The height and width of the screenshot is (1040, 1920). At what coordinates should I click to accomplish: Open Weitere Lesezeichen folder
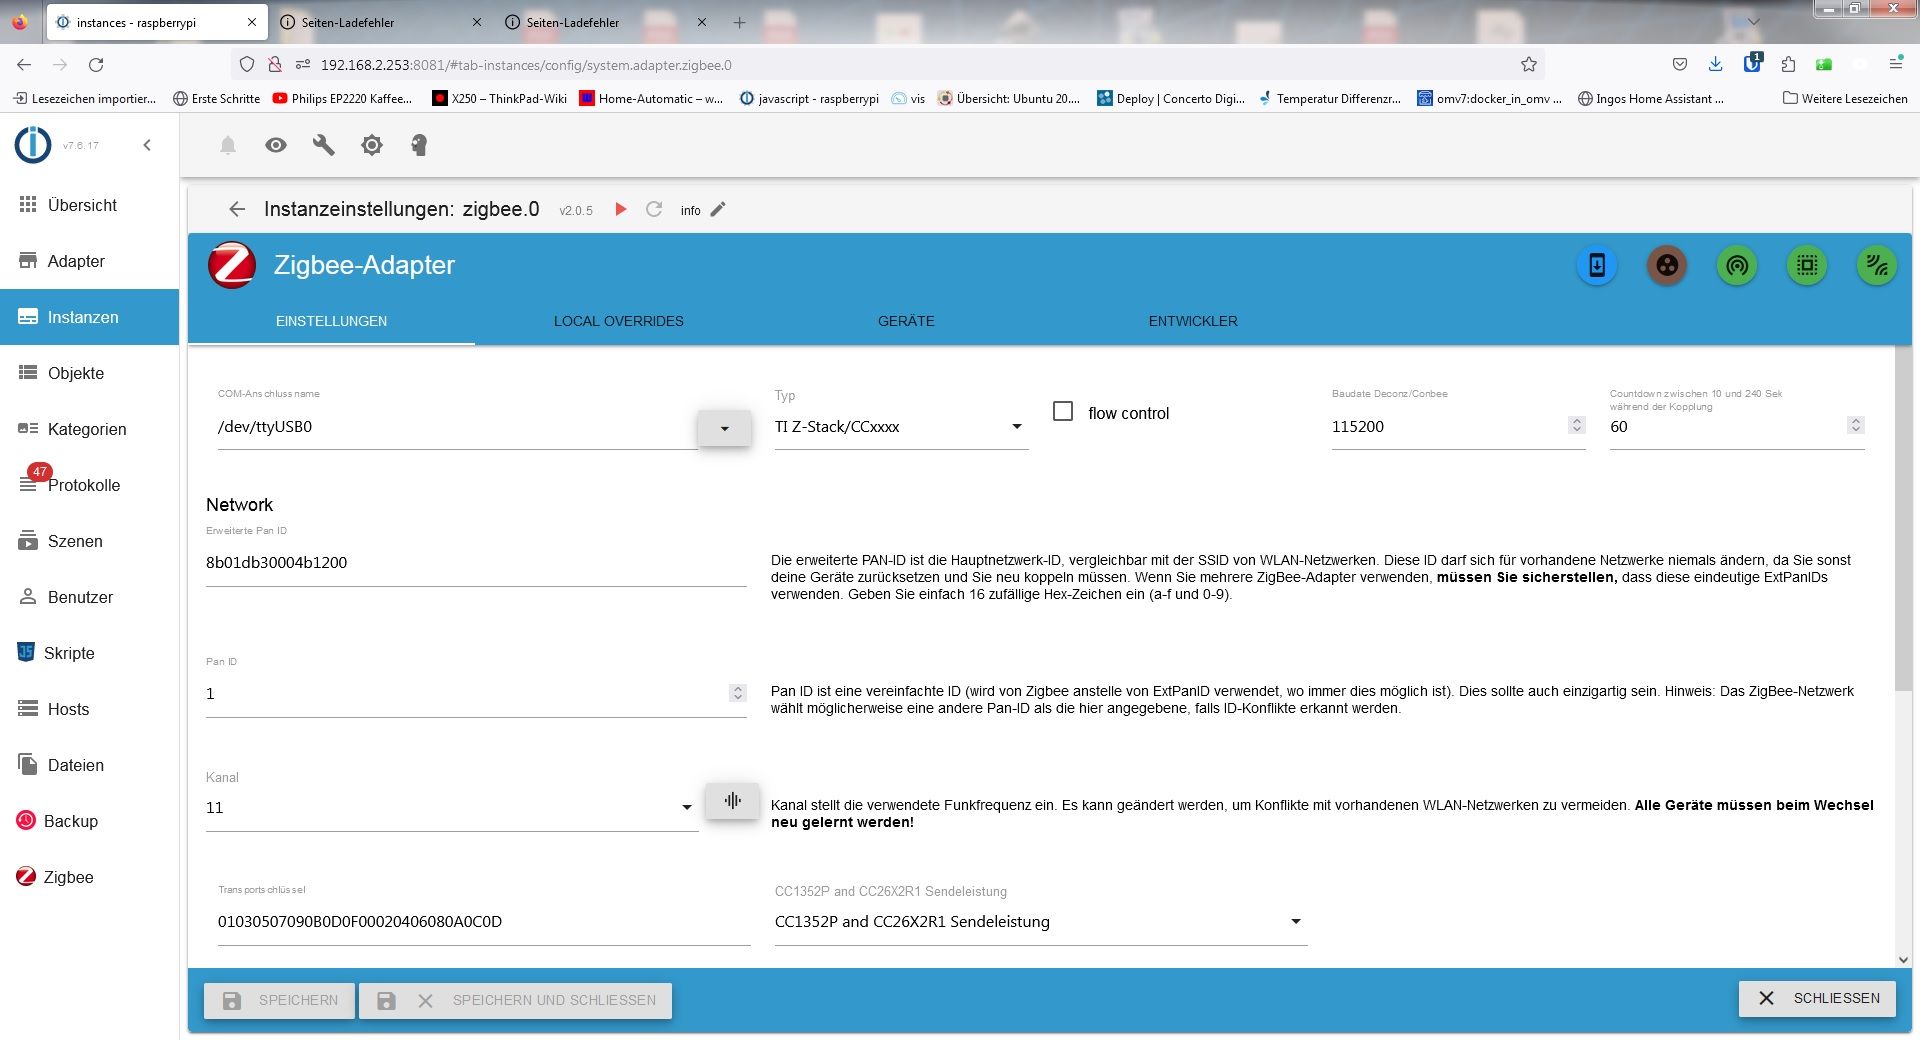(x=1845, y=98)
